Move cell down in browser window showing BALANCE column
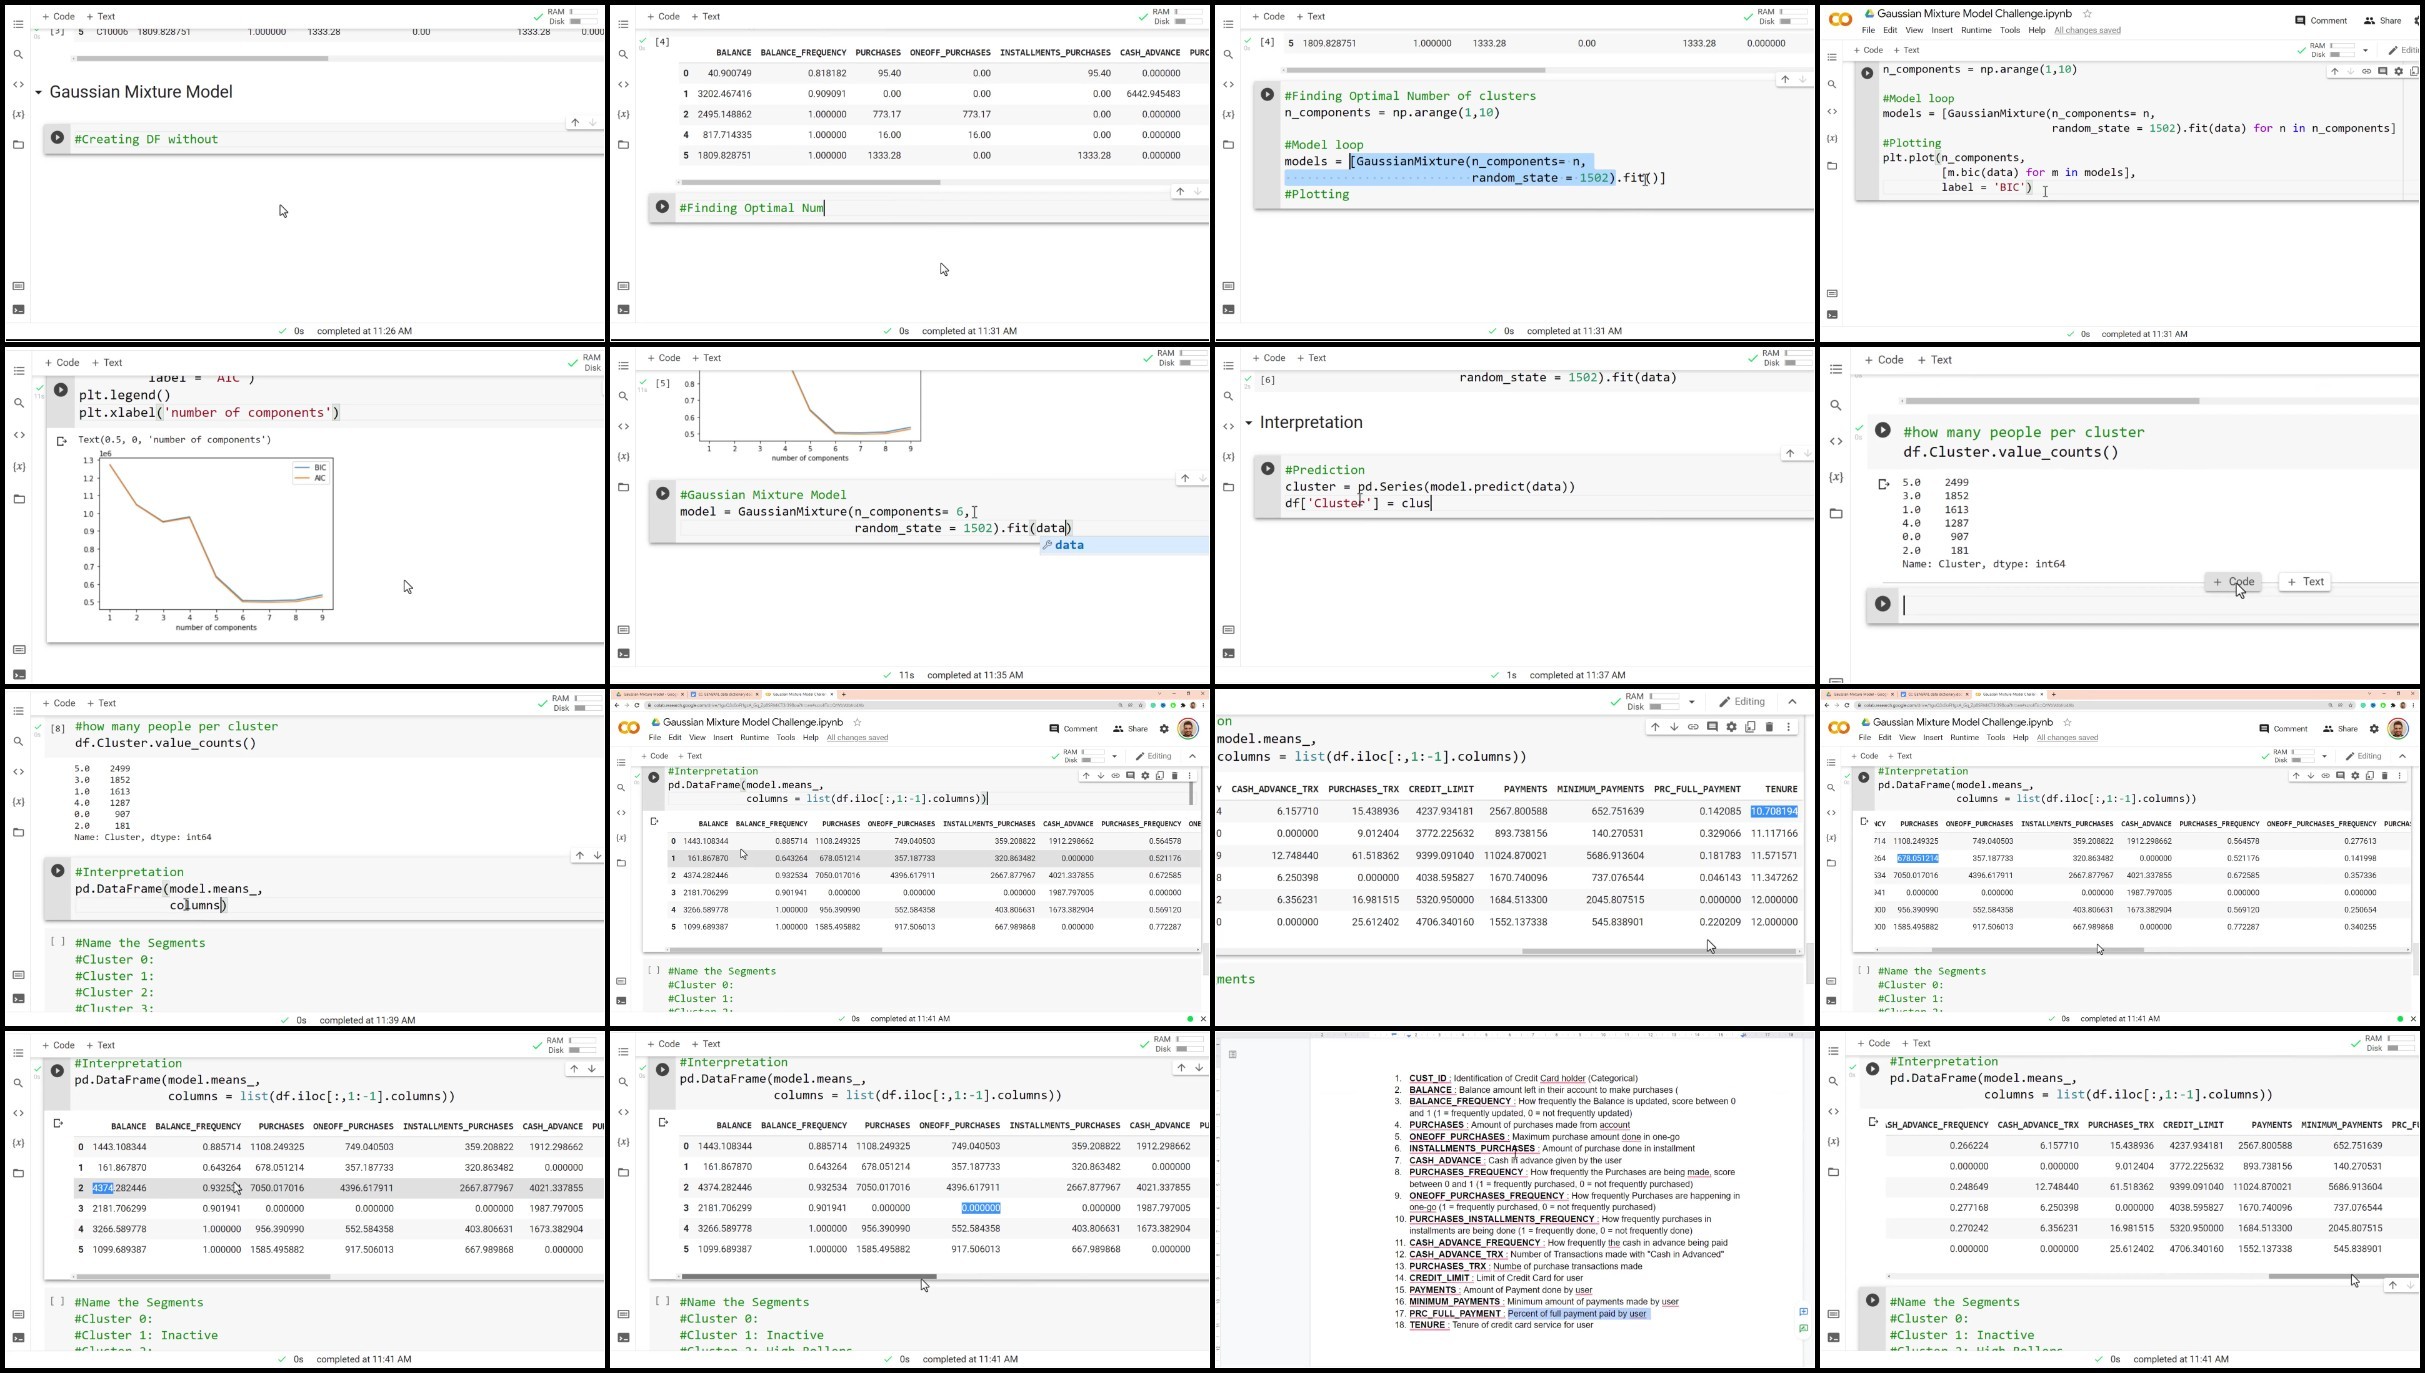This screenshot has width=2425, height=1373. click(x=1101, y=776)
